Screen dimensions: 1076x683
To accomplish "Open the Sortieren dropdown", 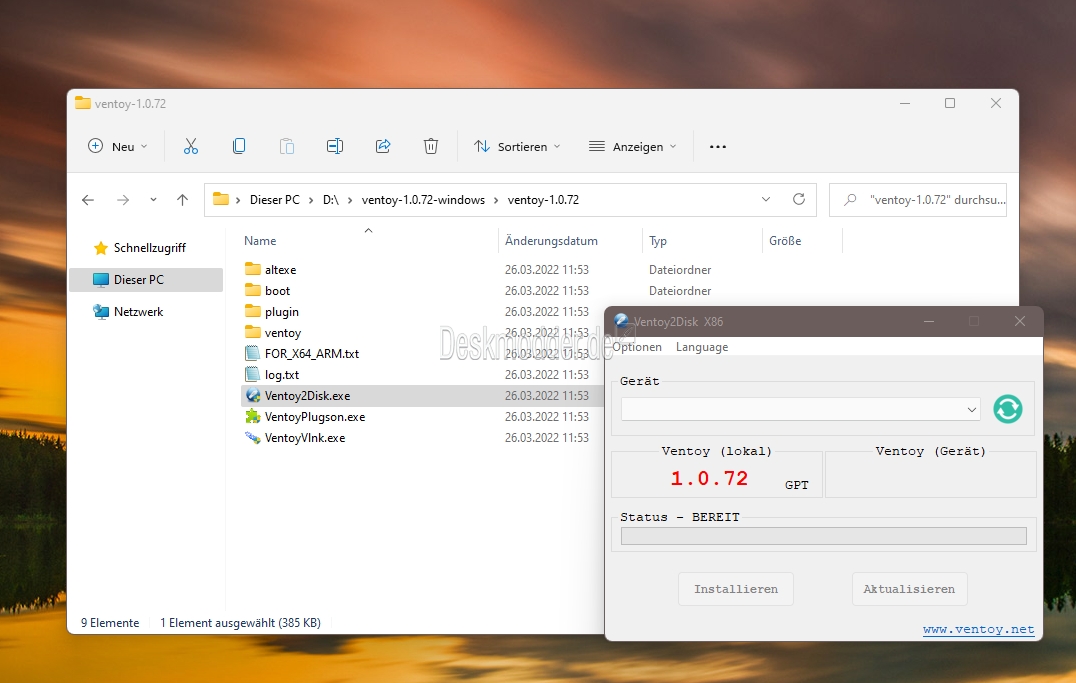I will coord(517,146).
